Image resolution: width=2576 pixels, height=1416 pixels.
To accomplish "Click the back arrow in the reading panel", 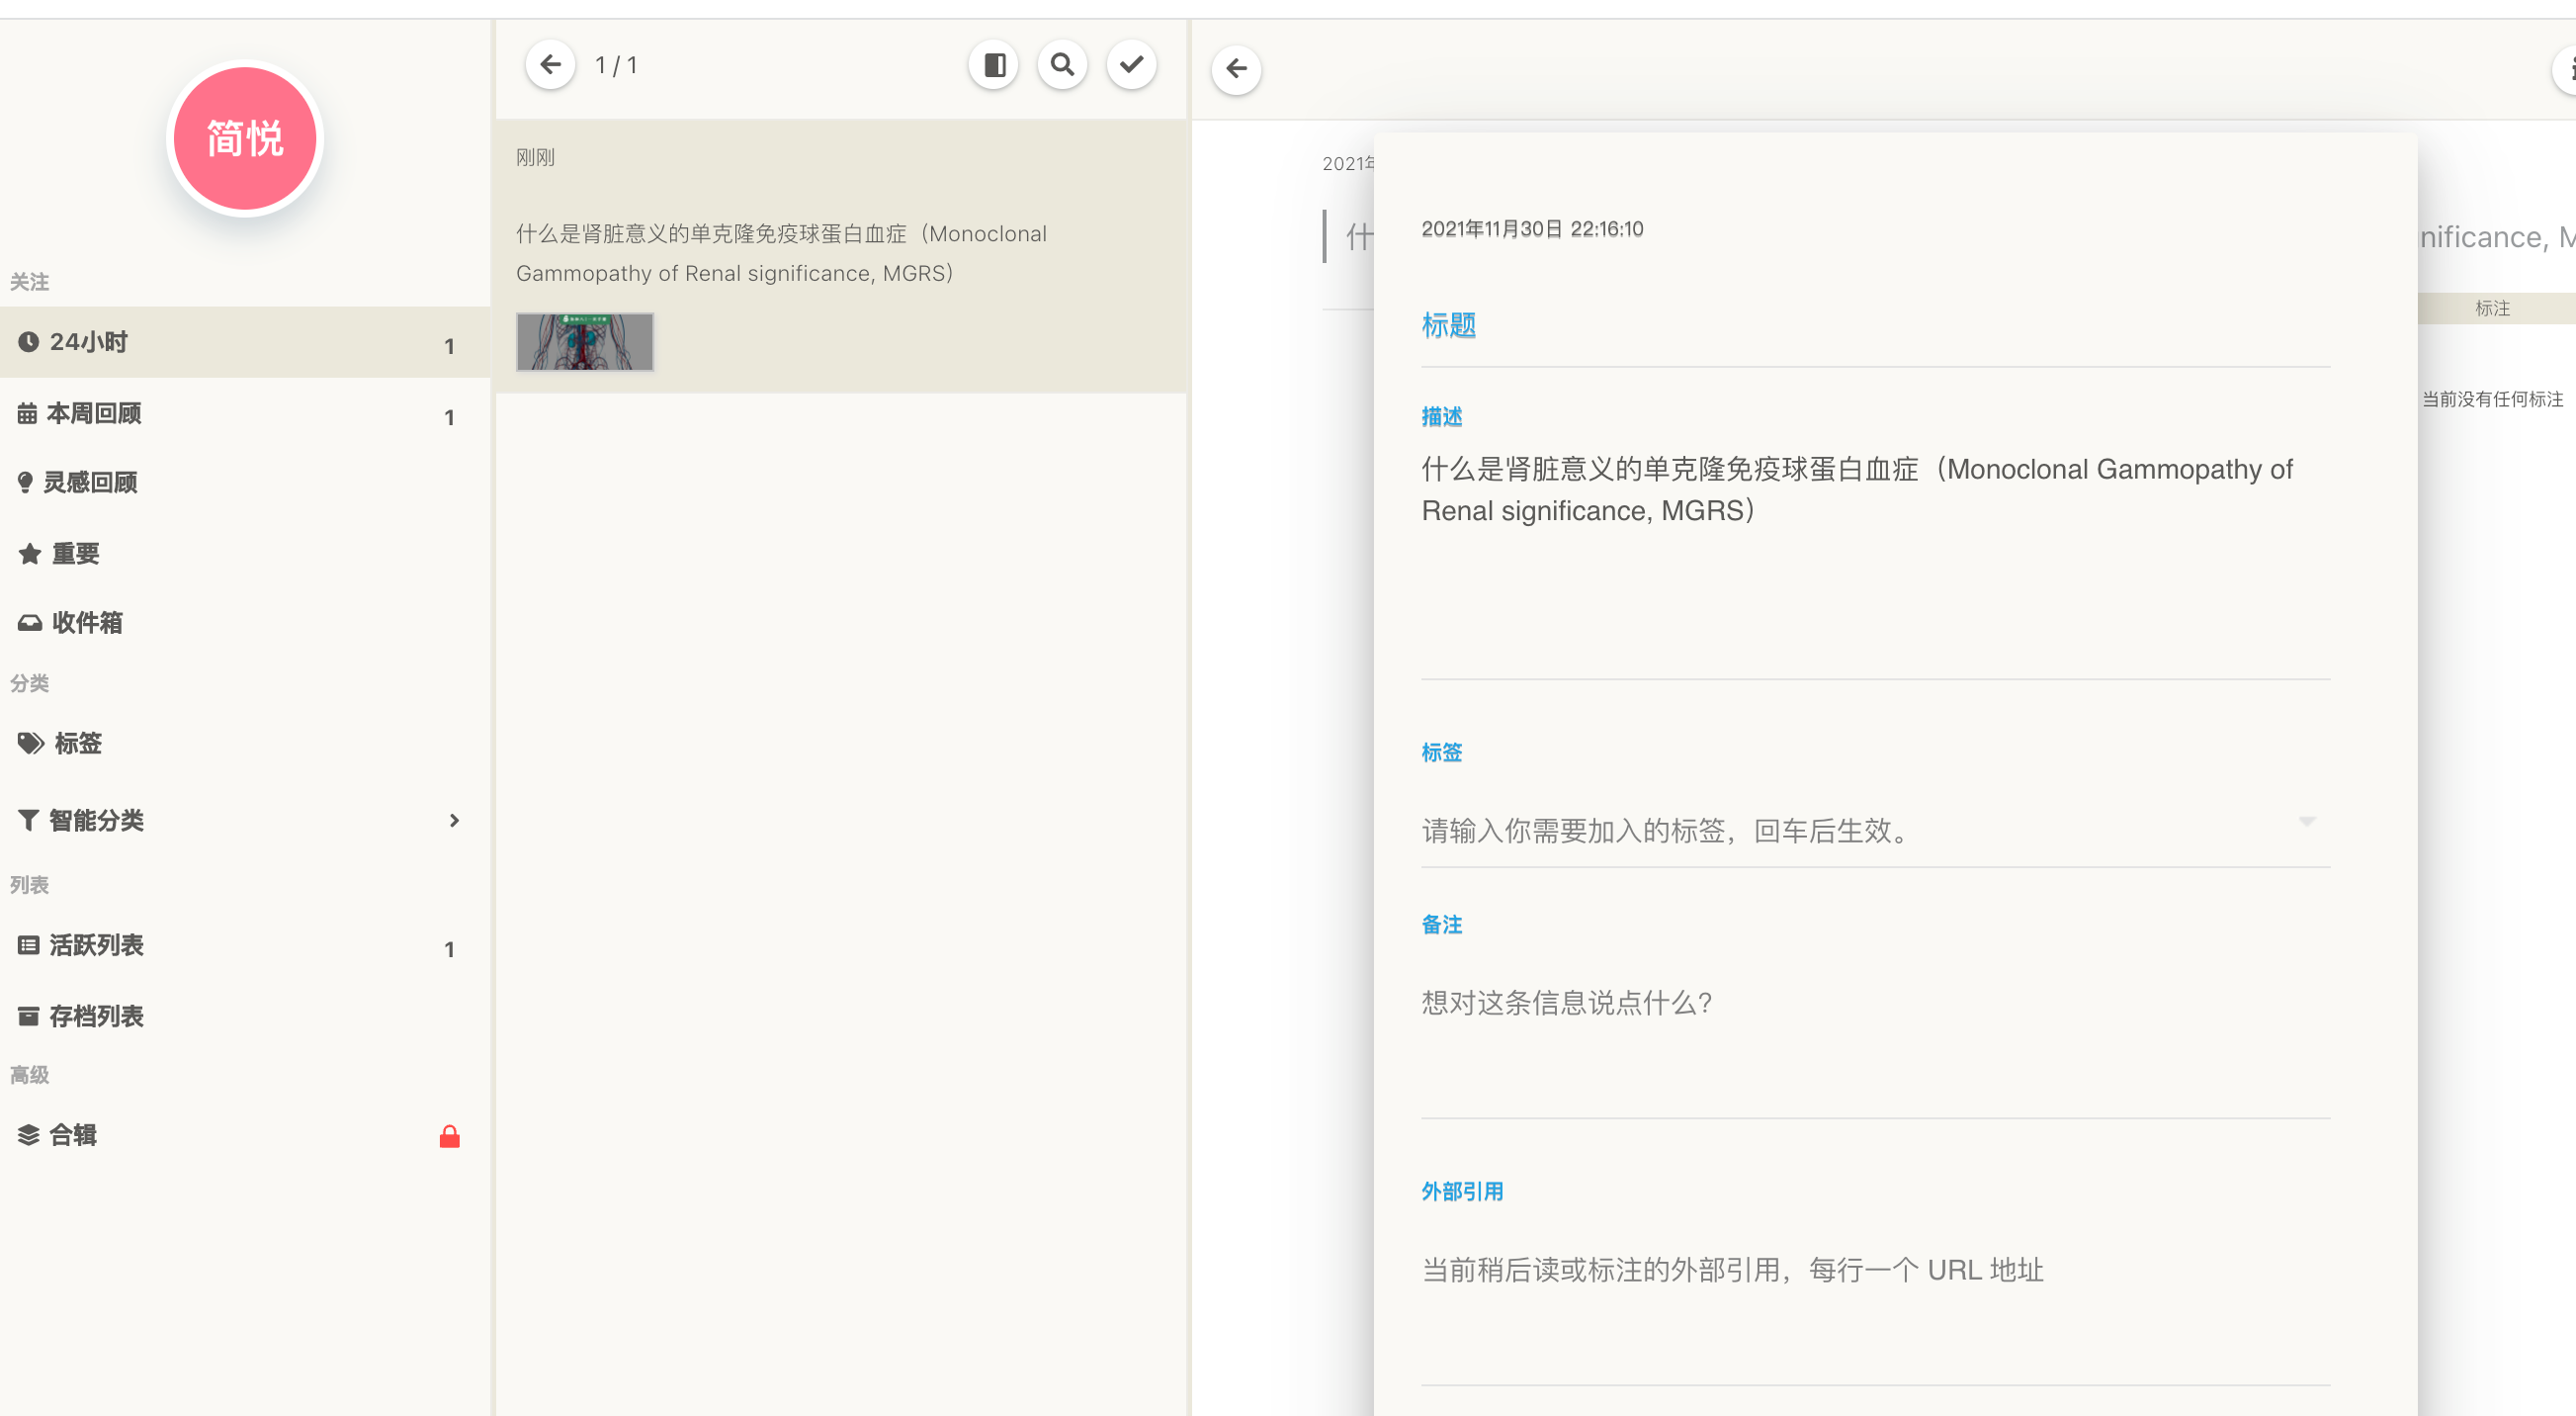I will tap(1236, 69).
